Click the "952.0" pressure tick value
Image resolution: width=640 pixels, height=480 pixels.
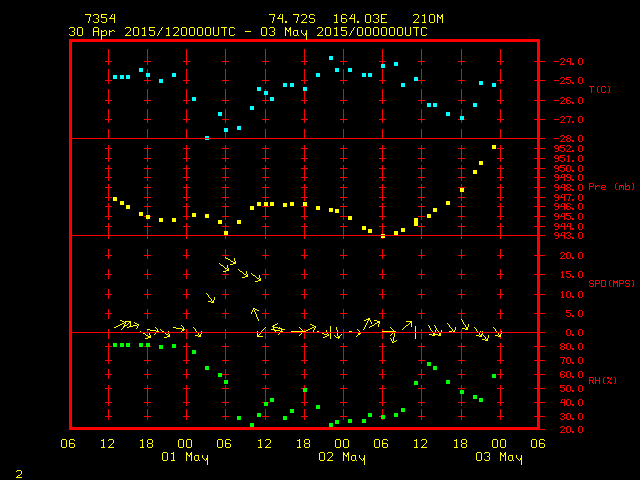click(568, 149)
